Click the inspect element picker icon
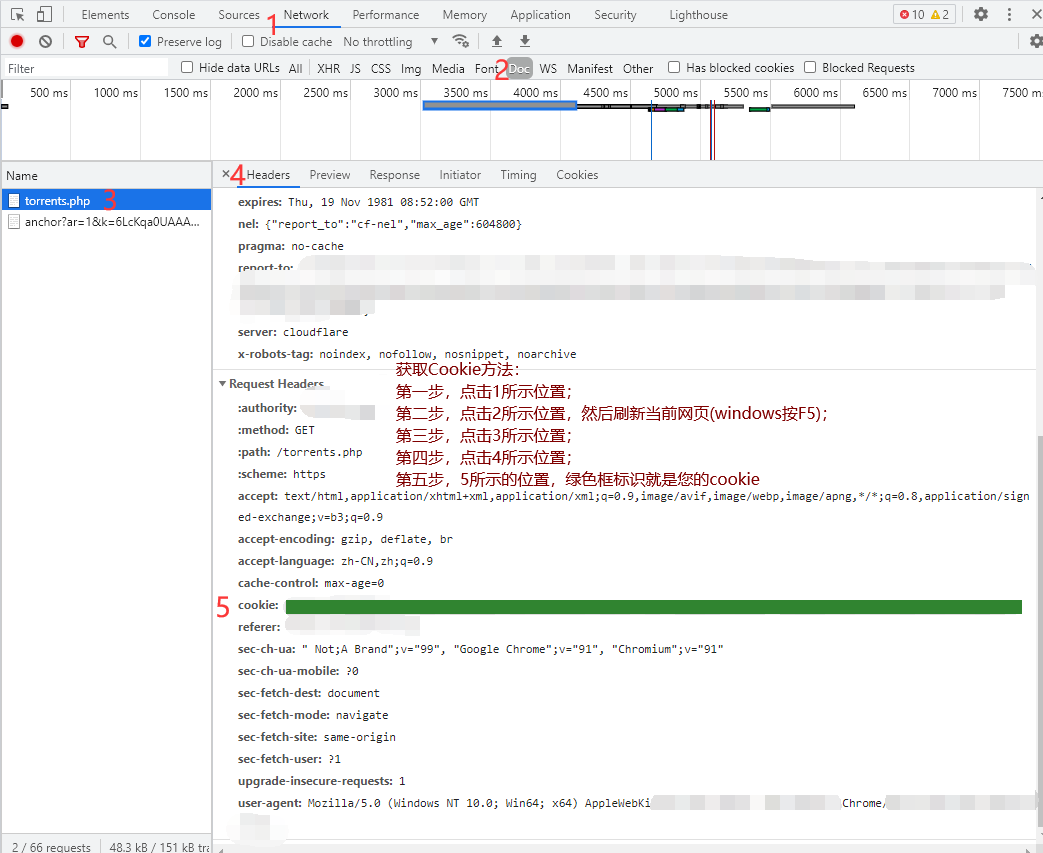The image size is (1043, 853). coord(17,15)
